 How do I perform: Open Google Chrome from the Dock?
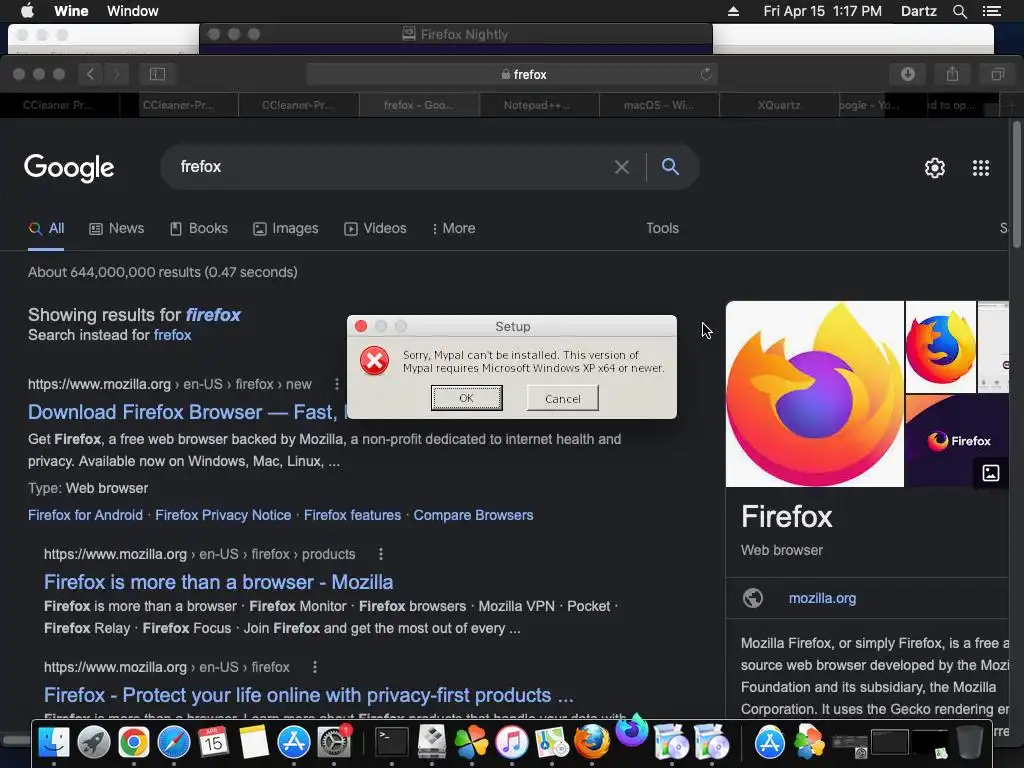tap(134, 742)
